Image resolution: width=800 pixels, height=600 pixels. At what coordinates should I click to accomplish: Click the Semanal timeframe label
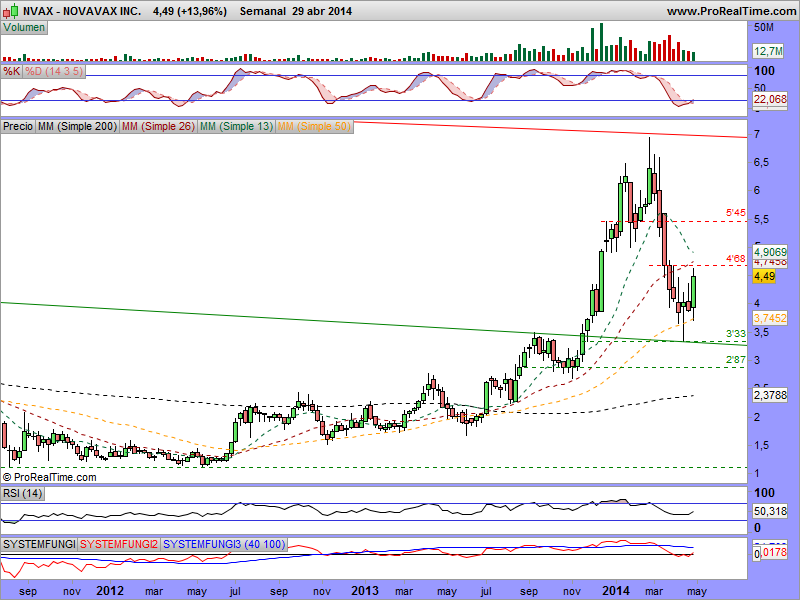263,11
